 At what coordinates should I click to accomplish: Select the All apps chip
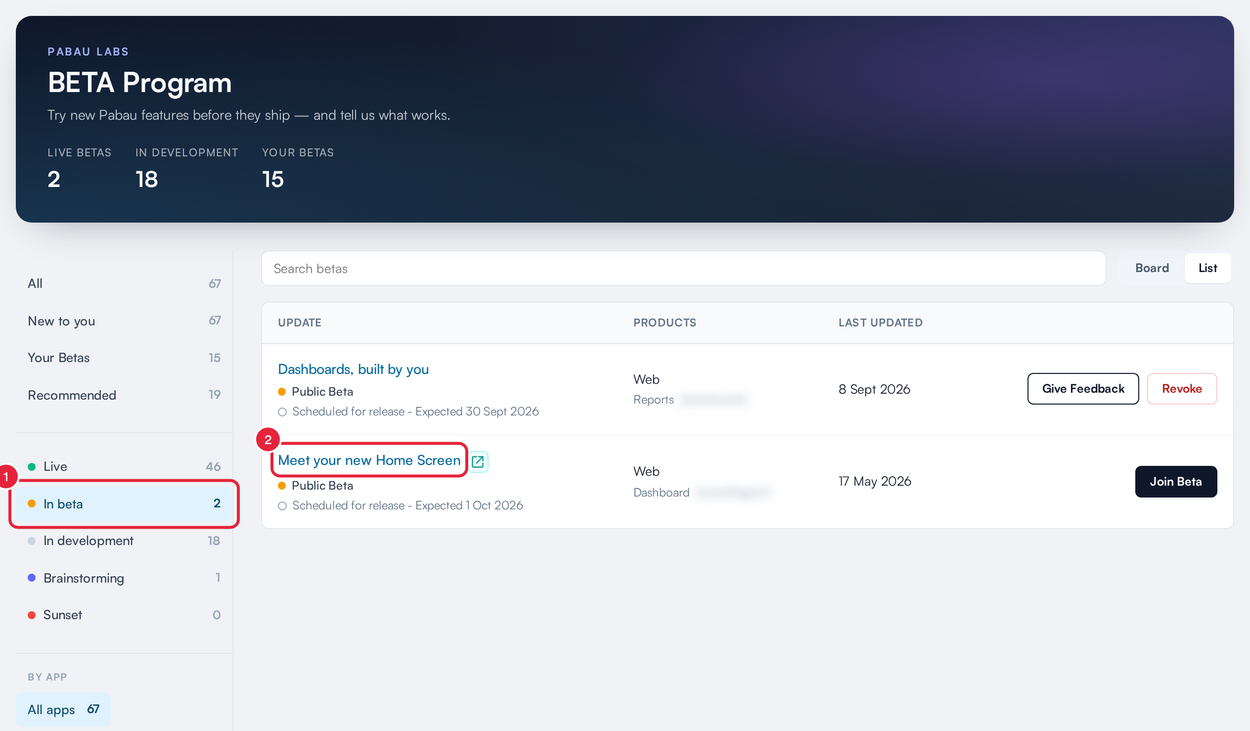63,710
